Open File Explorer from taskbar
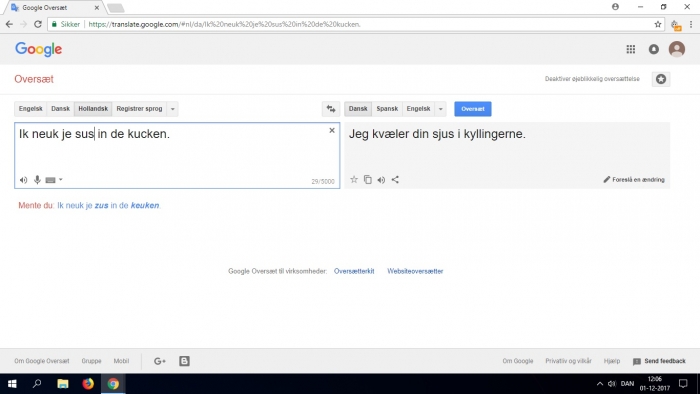This screenshot has width=700, height=394. [x=62, y=384]
